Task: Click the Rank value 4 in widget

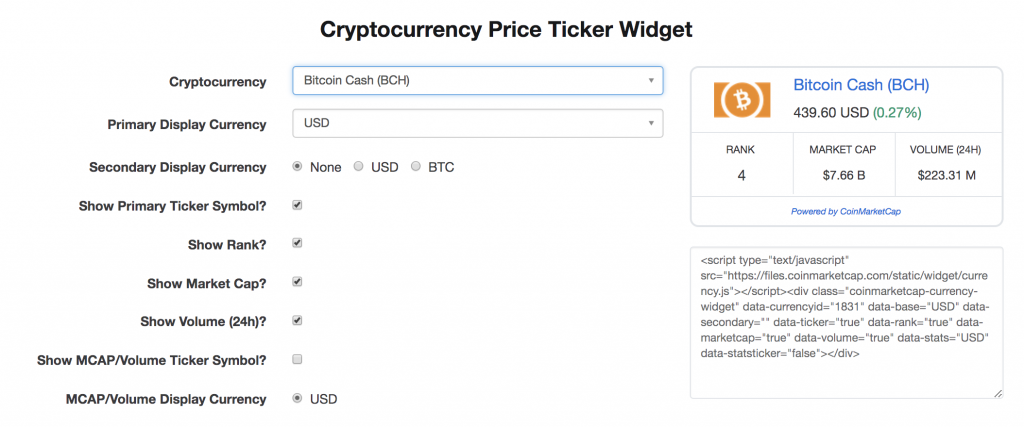Action: (x=741, y=176)
